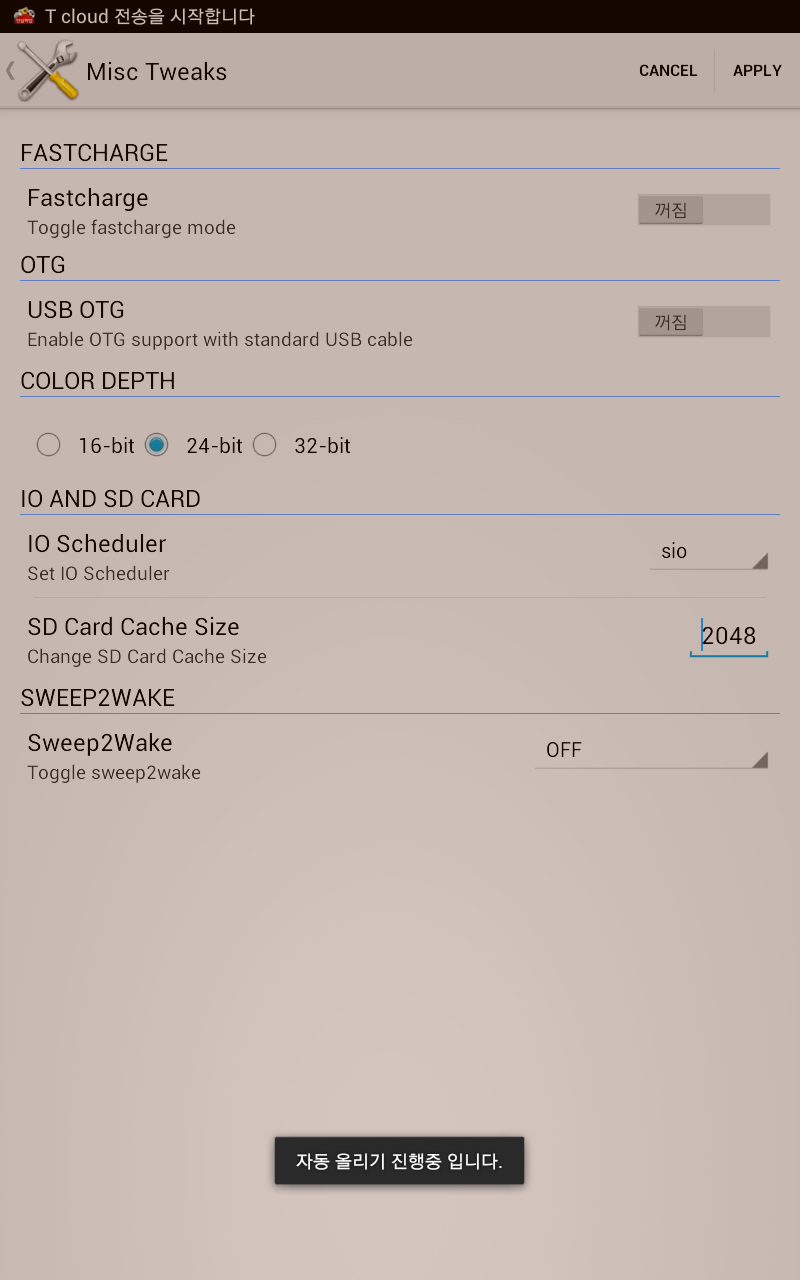
Task: Select the 24-bit color depth option
Action: 156,445
